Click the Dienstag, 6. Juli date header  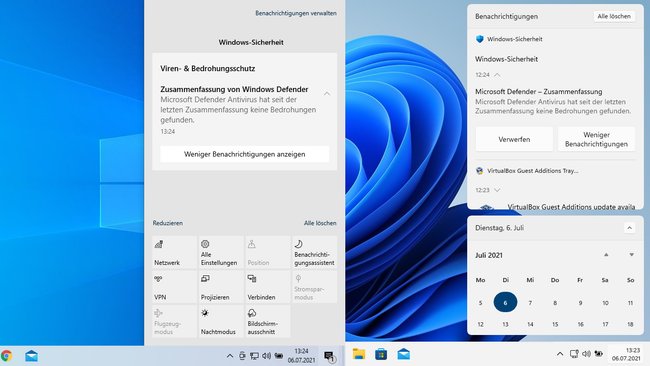[x=499, y=228]
